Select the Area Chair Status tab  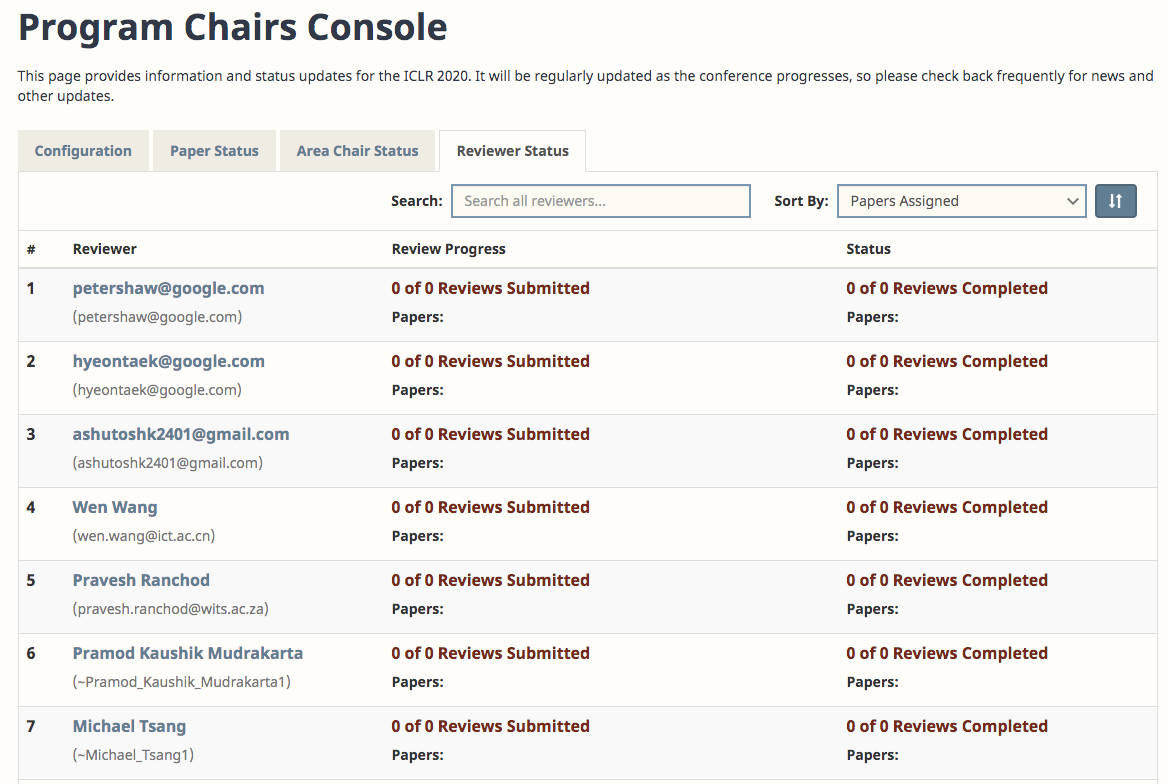(x=357, y=150)
